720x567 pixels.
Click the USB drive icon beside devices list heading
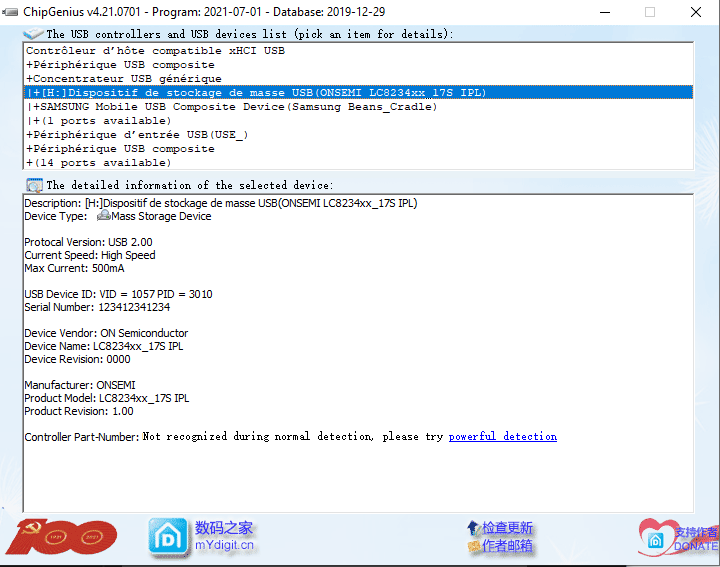coord(33,34)
